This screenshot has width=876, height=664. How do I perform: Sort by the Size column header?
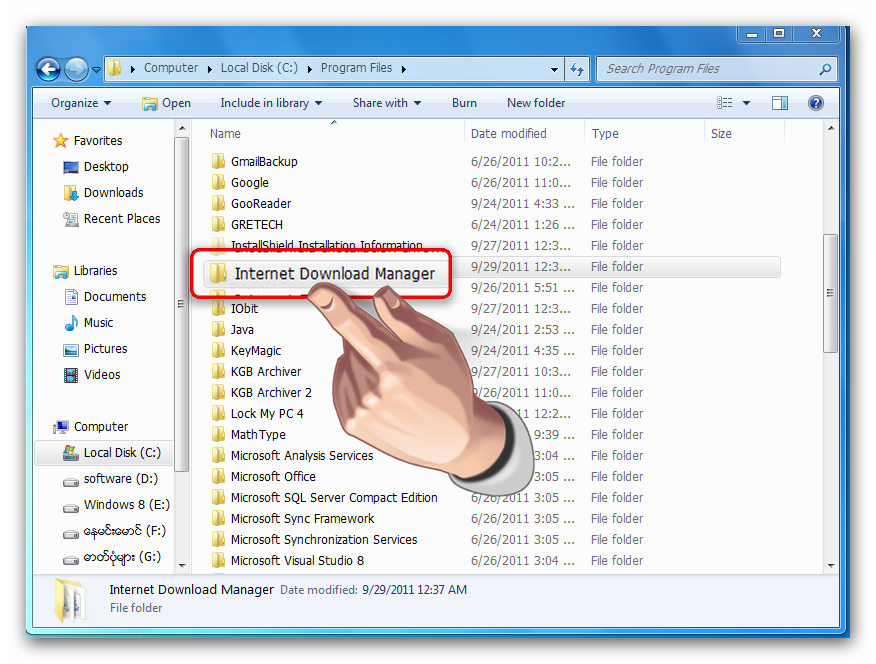[x=721, y=134]
